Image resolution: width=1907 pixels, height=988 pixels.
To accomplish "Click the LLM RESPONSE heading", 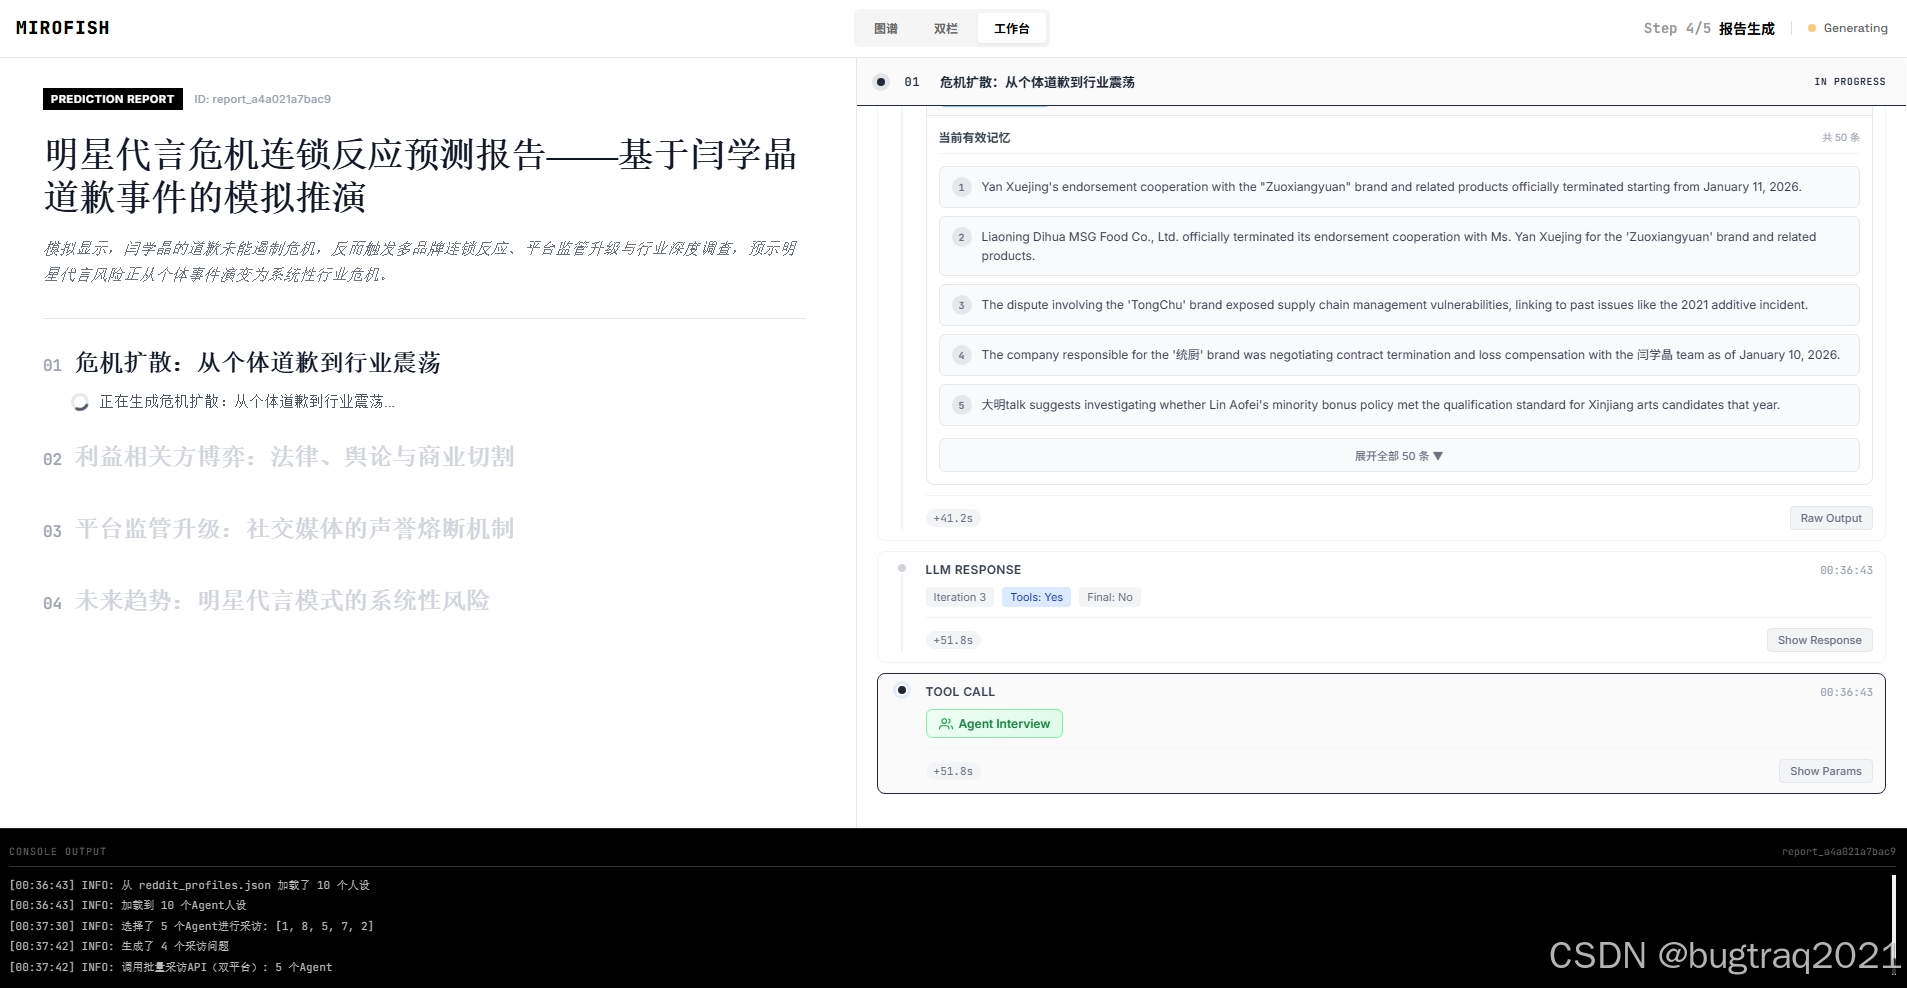I will 973,570.
